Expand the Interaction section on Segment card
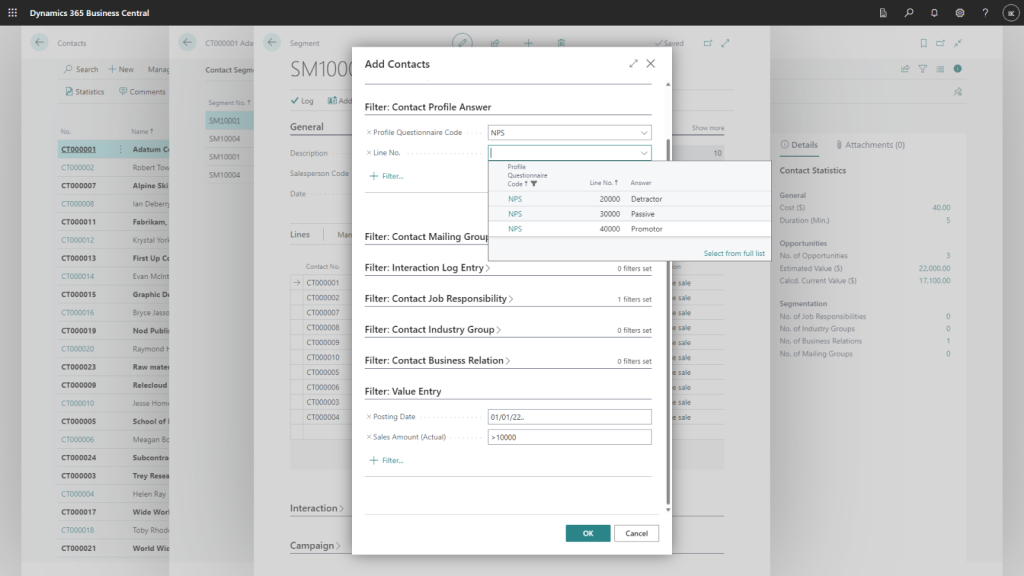The height and width of the screenshot is (576, 1024). pyautogui.click(x=317, y=508)
